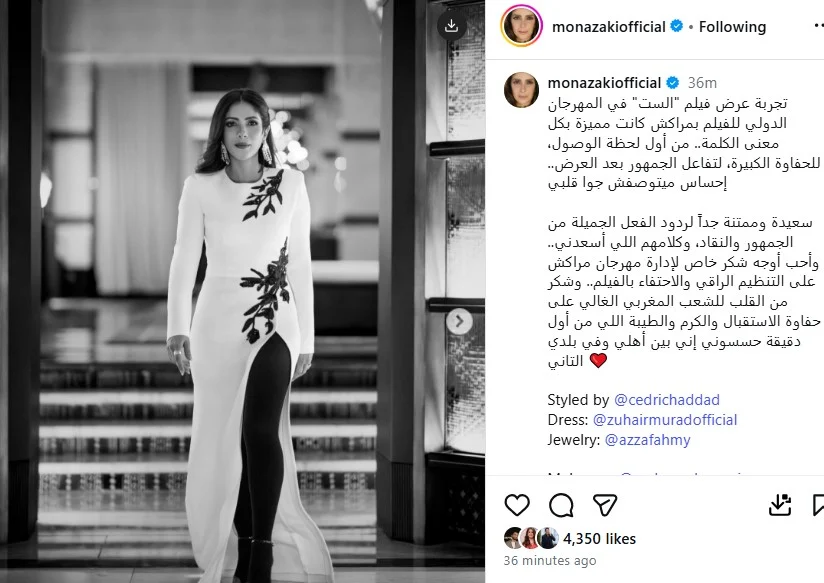Save post with bookmark icon
Image resolution: width=824 pixels, height=583 pixels.
(818, 505)
